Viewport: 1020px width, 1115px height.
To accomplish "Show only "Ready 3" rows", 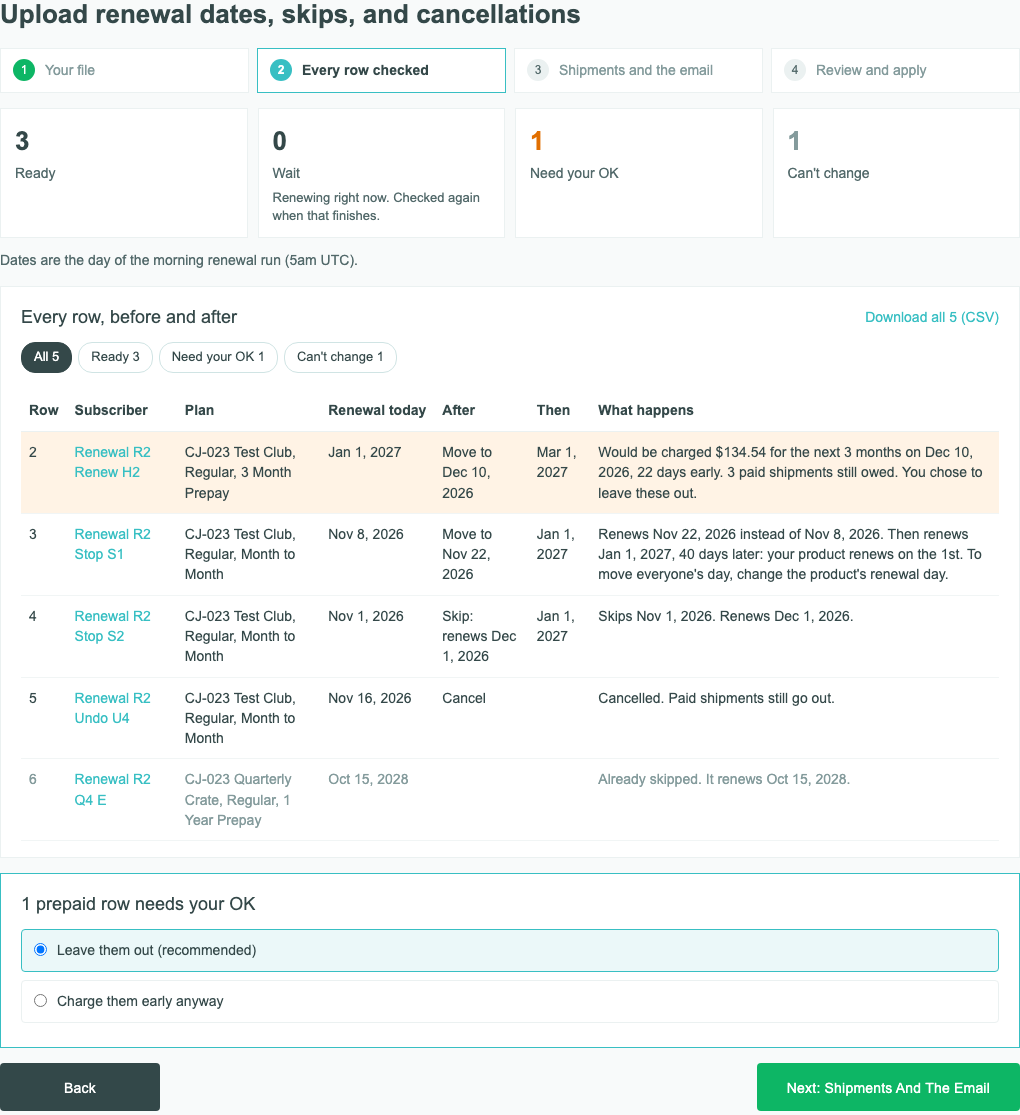I will point(115,357).
